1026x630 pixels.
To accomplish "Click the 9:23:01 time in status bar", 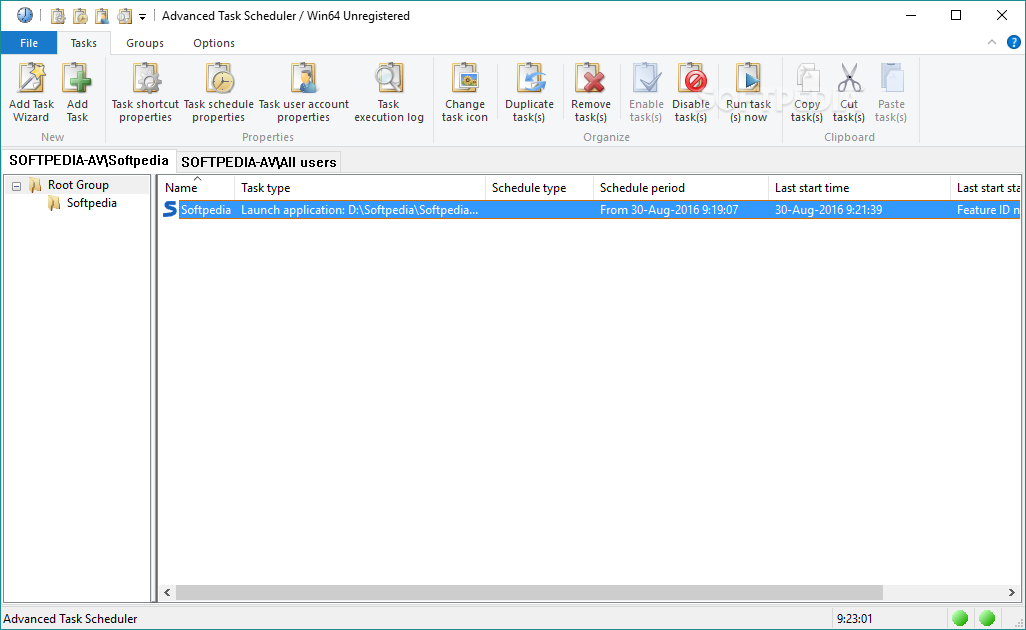I will [854, 619].
